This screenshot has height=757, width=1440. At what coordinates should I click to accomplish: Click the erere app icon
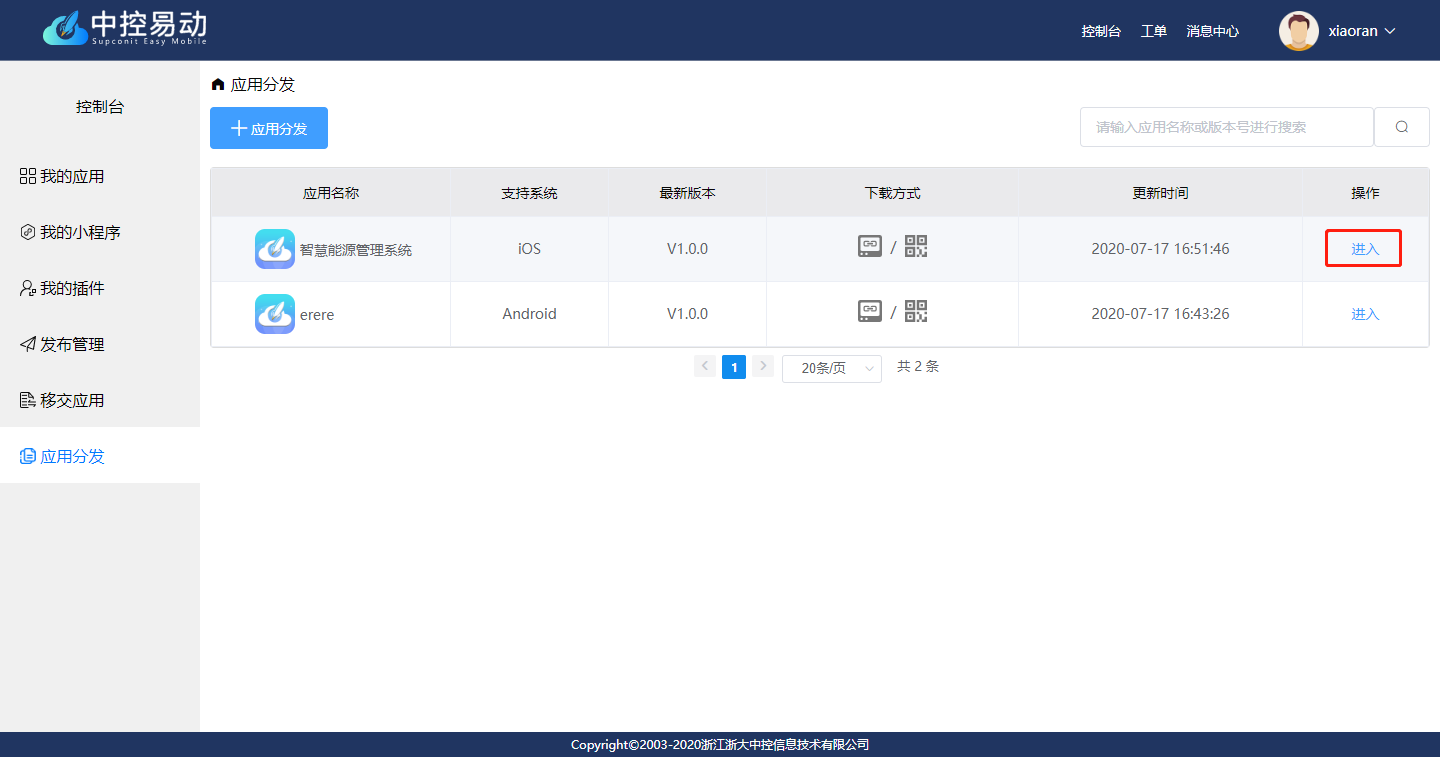275,314
